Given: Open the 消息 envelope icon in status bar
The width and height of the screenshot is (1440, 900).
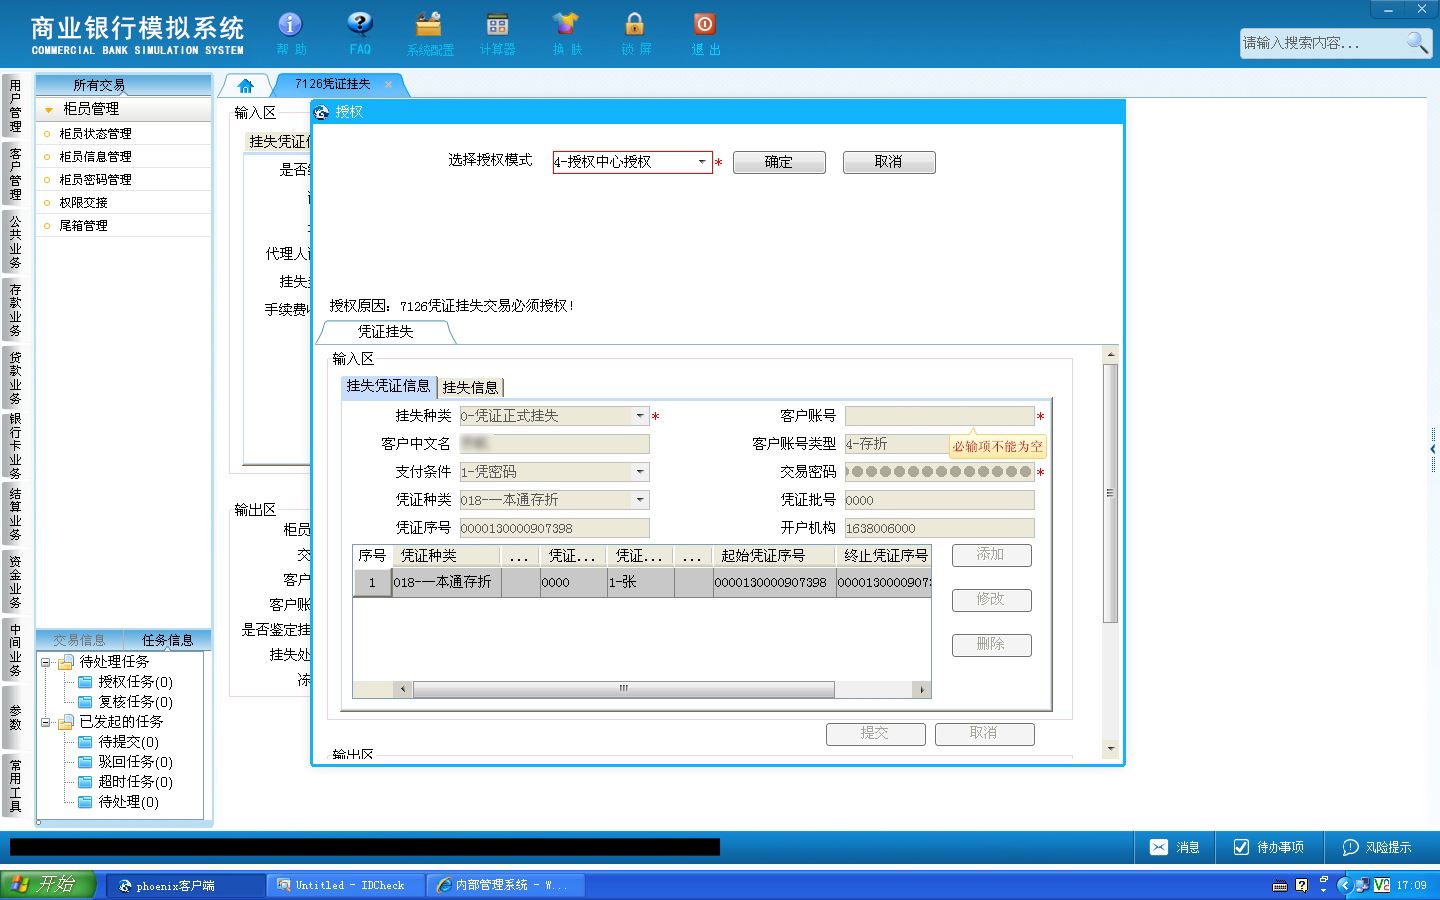Looking at the screenshot, I should (x=1159, y=847).
